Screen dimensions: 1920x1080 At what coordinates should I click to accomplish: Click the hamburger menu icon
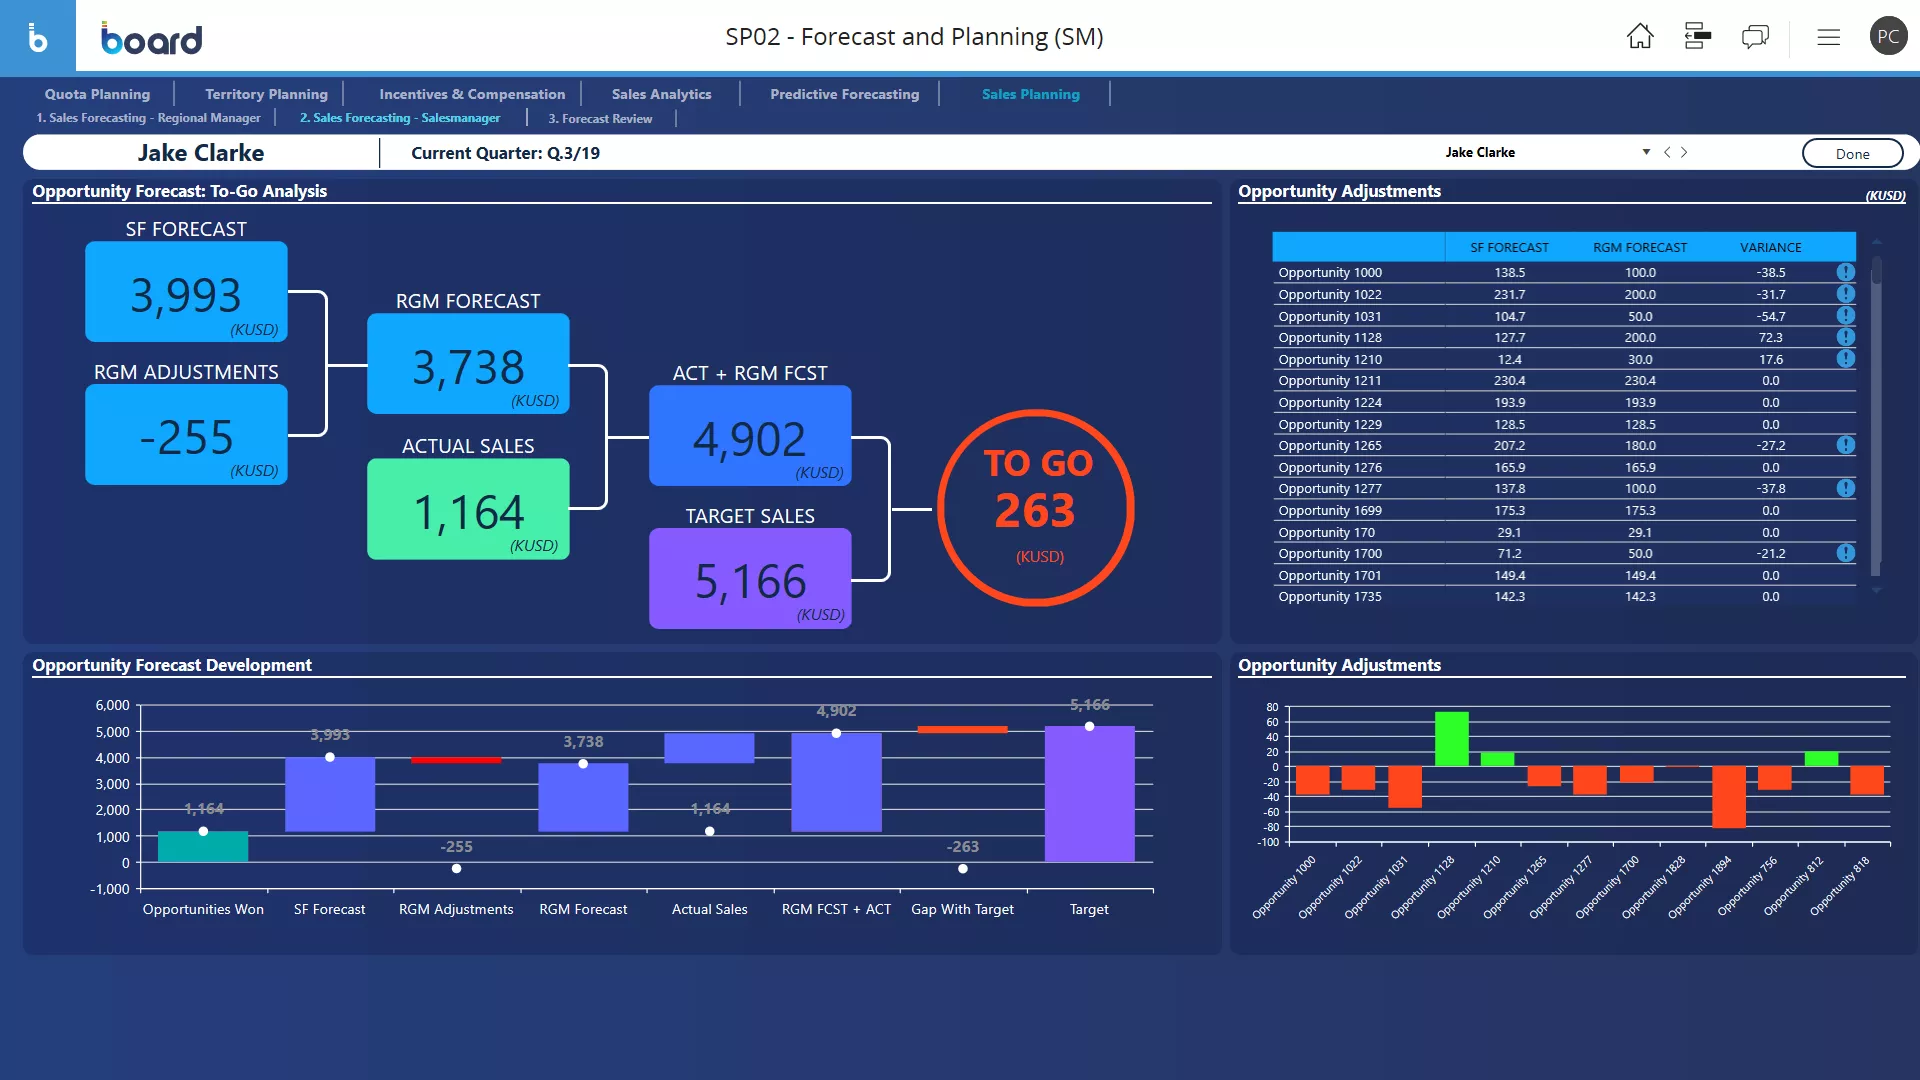[1828, 36]
